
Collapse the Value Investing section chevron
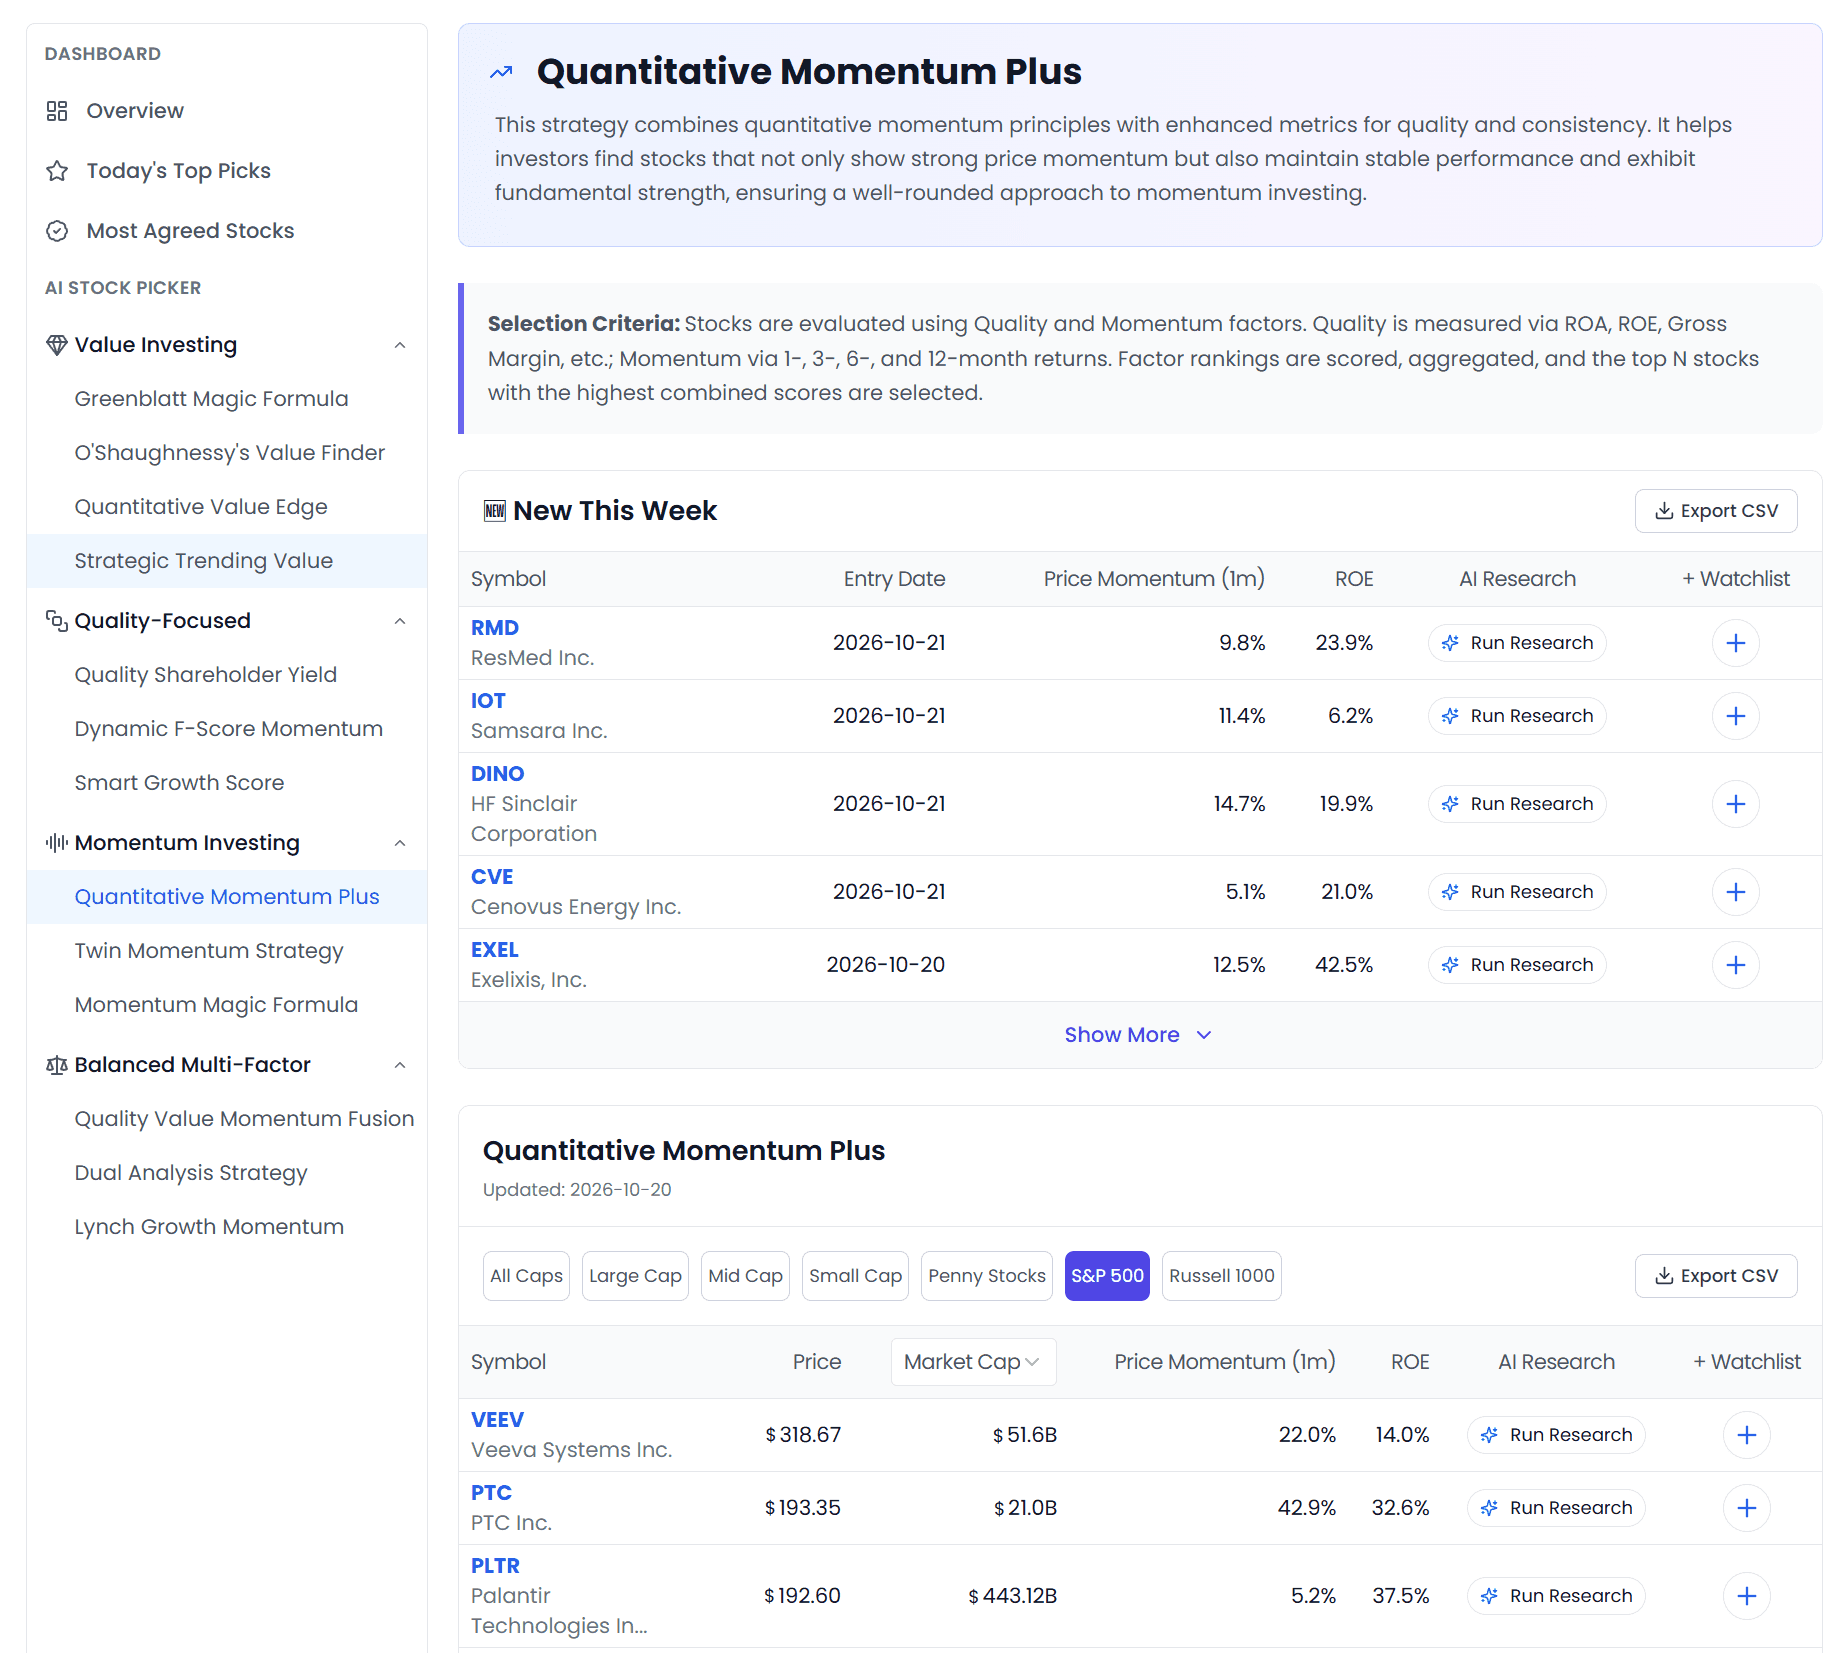click(x=400, y=345)
